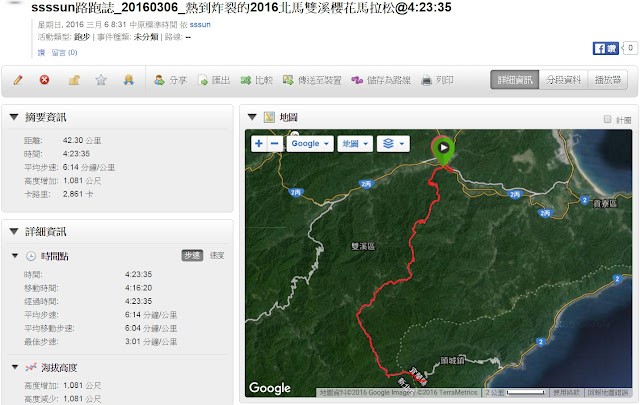Viewport: 640px width, 405px height.
Task: Open the Google map provider dropdown
Action: coord(310,144)
